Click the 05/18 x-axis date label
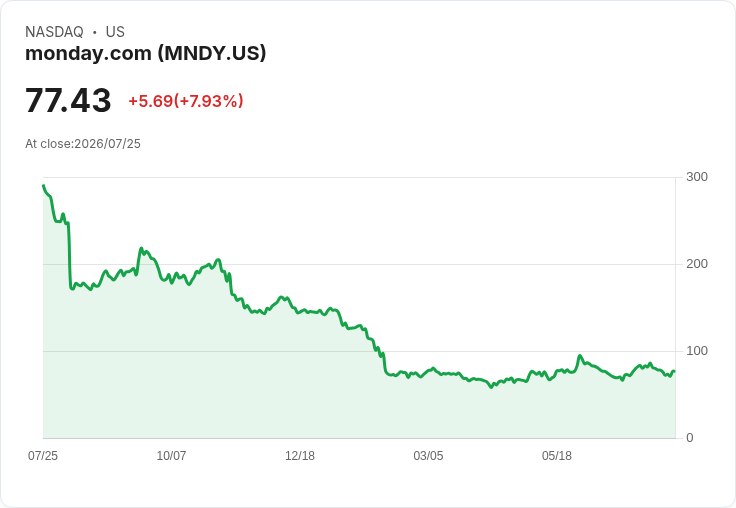 click(557, 455)
